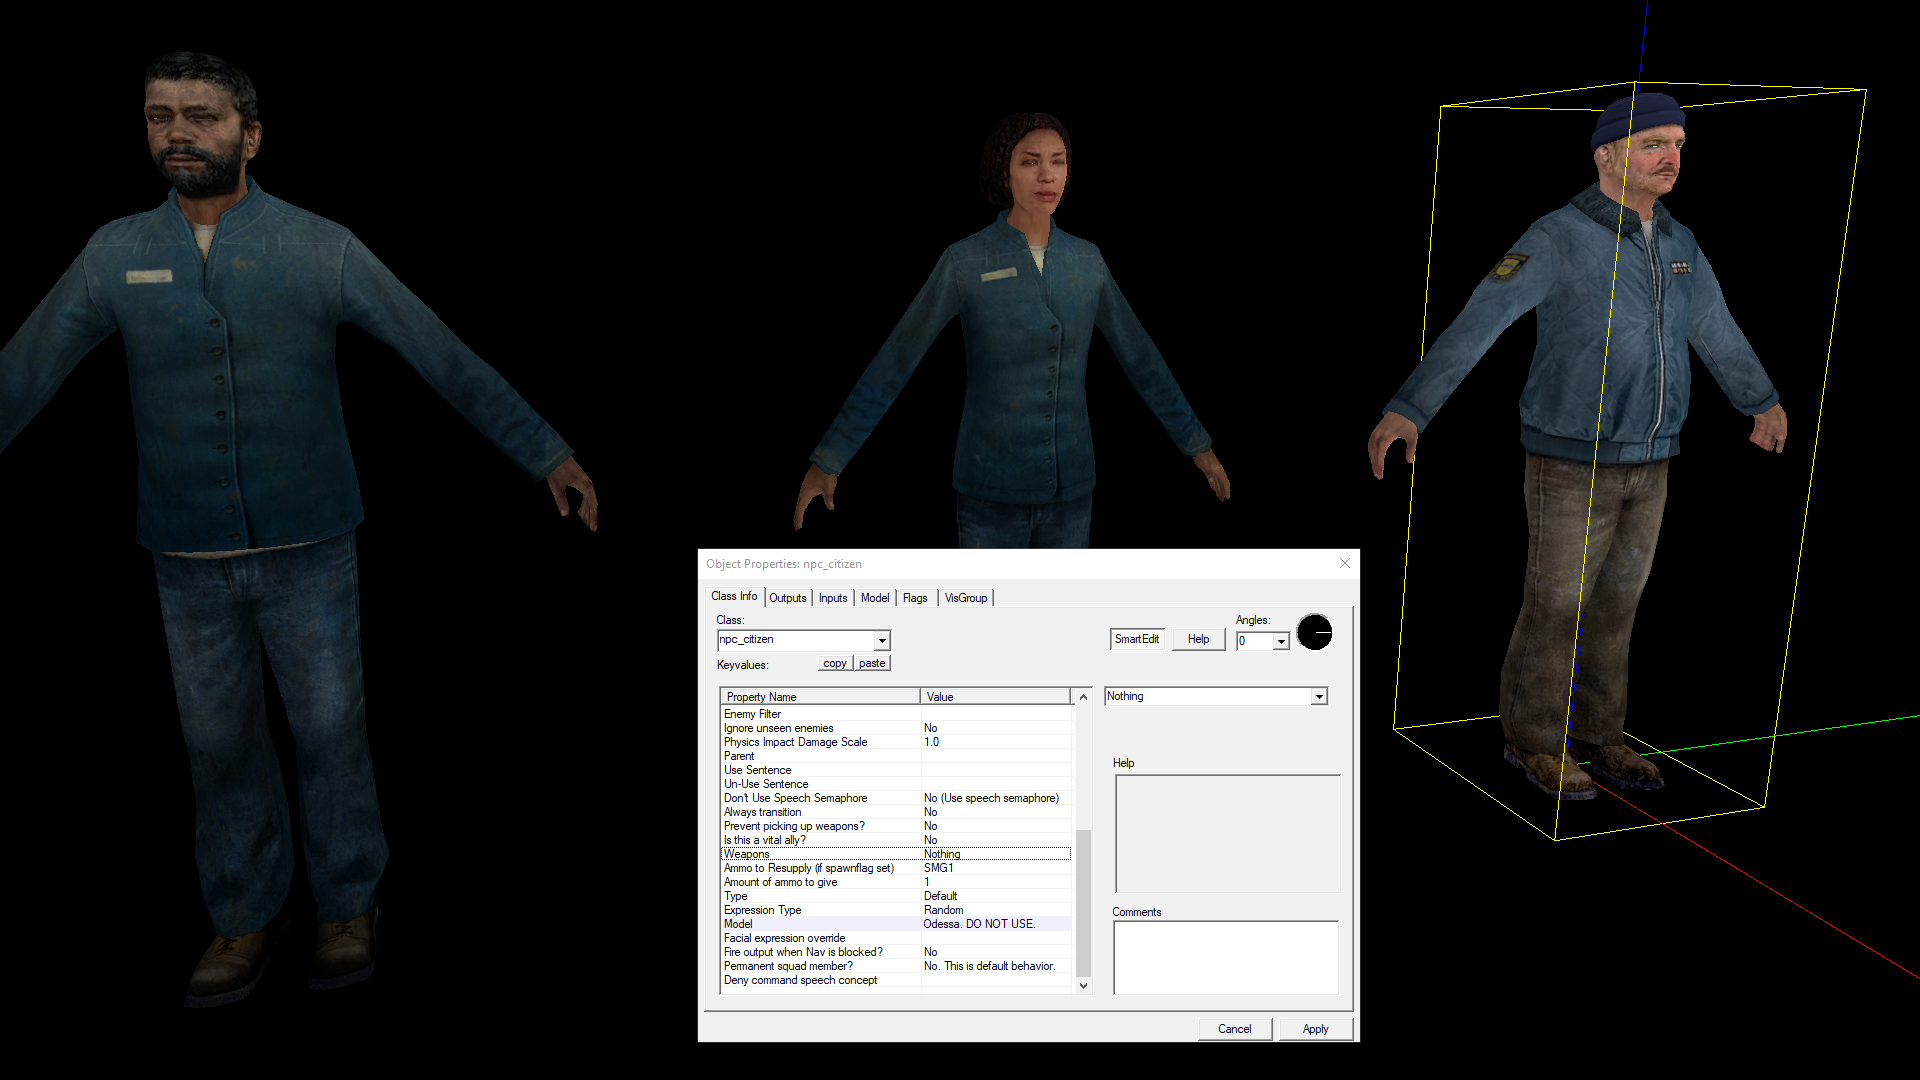The height and width of the screenshot is (1080, 1920).
Task: Select the Un-Use Sentence property row
Action: [x=896, y=784]
